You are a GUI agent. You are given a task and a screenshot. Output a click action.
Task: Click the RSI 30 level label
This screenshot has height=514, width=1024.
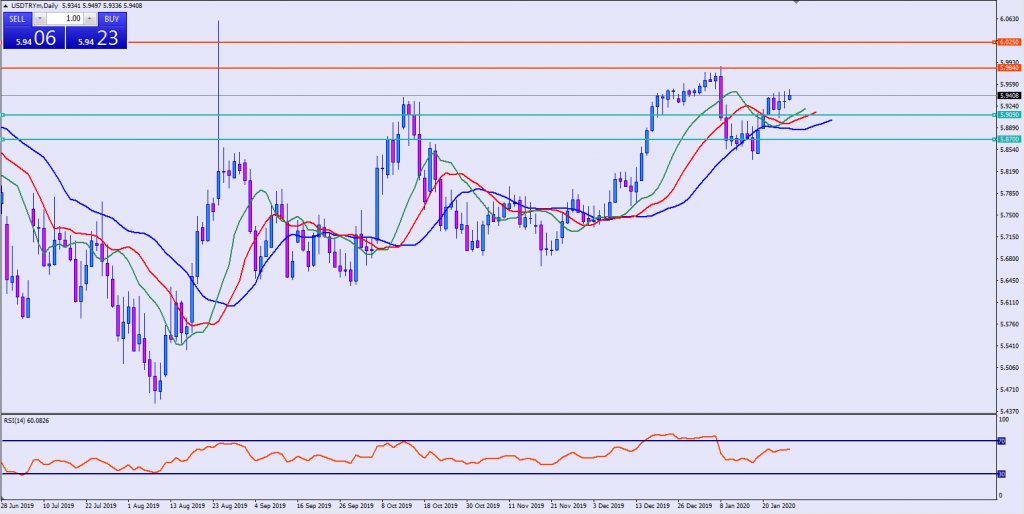(1001, 474)
